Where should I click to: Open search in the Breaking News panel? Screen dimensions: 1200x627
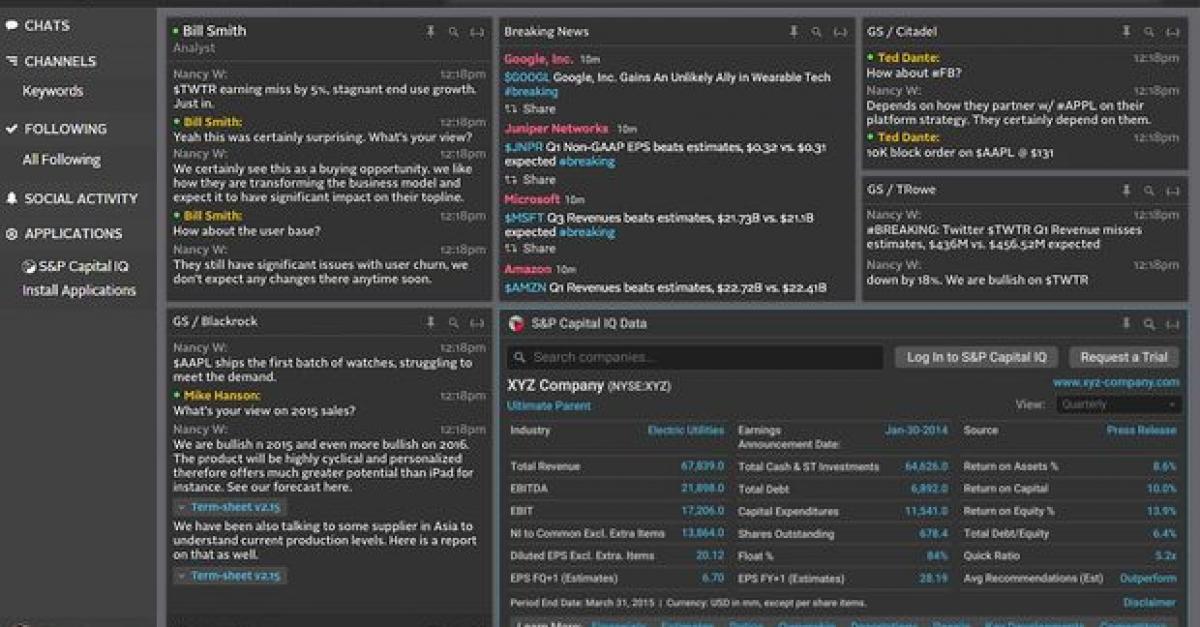817,32
